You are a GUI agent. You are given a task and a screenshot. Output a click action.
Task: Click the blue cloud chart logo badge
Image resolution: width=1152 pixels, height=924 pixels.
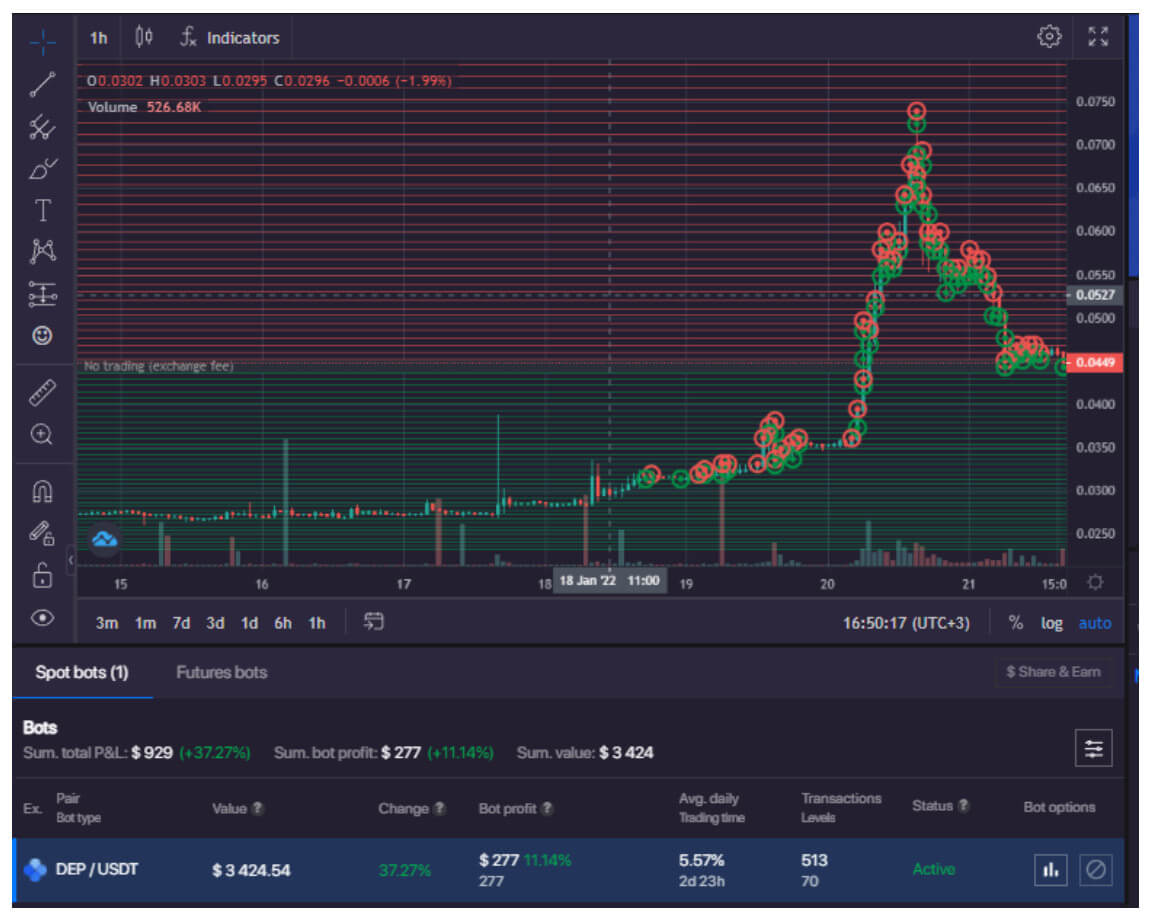tap(104, 540)
